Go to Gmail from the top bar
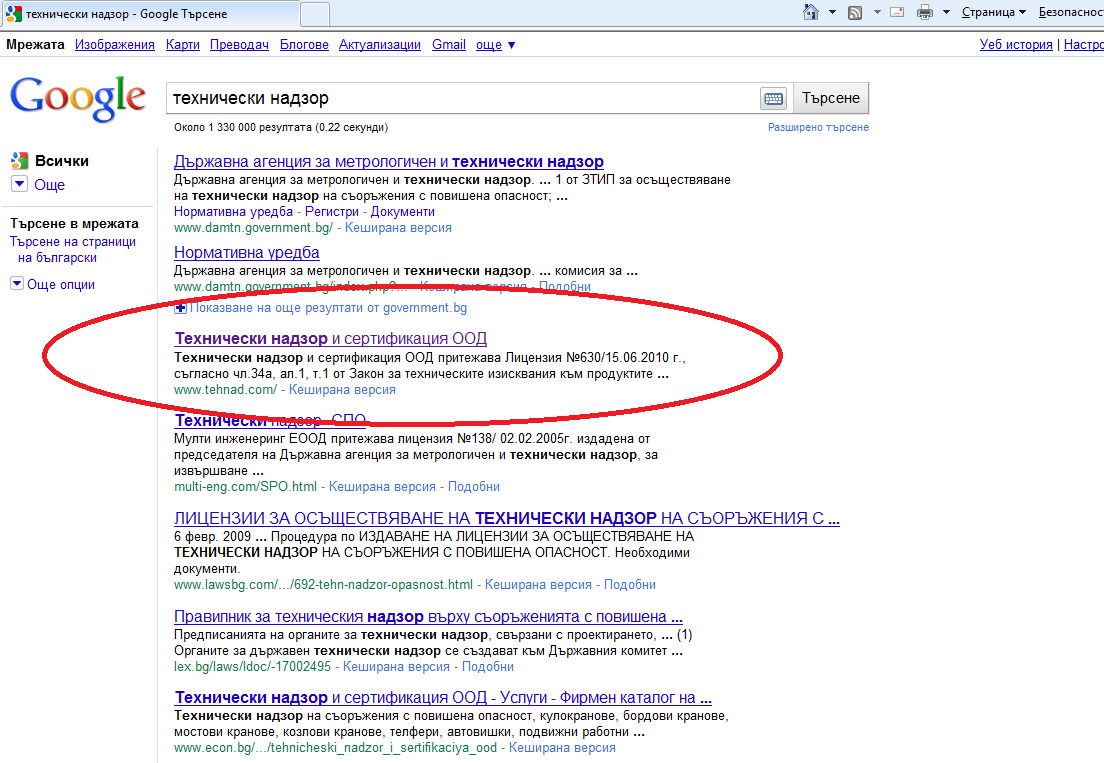 point(448,44)
